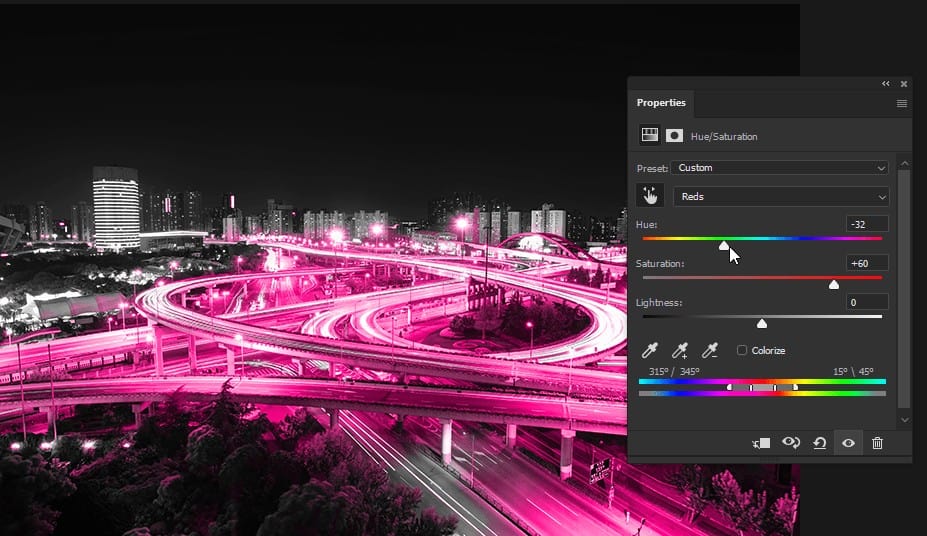Collapse the panel with double arrows
The image size is (927, 536).
(886, 84)
